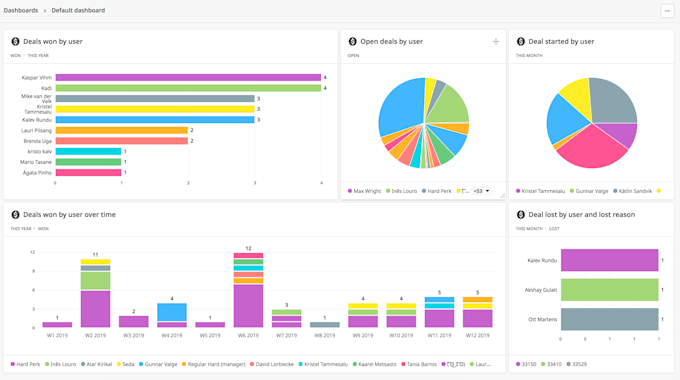Viewport: 680px width, 380px height.
Task: Open the Deal lost by user and lost reason title
Action: click(582, 215)
